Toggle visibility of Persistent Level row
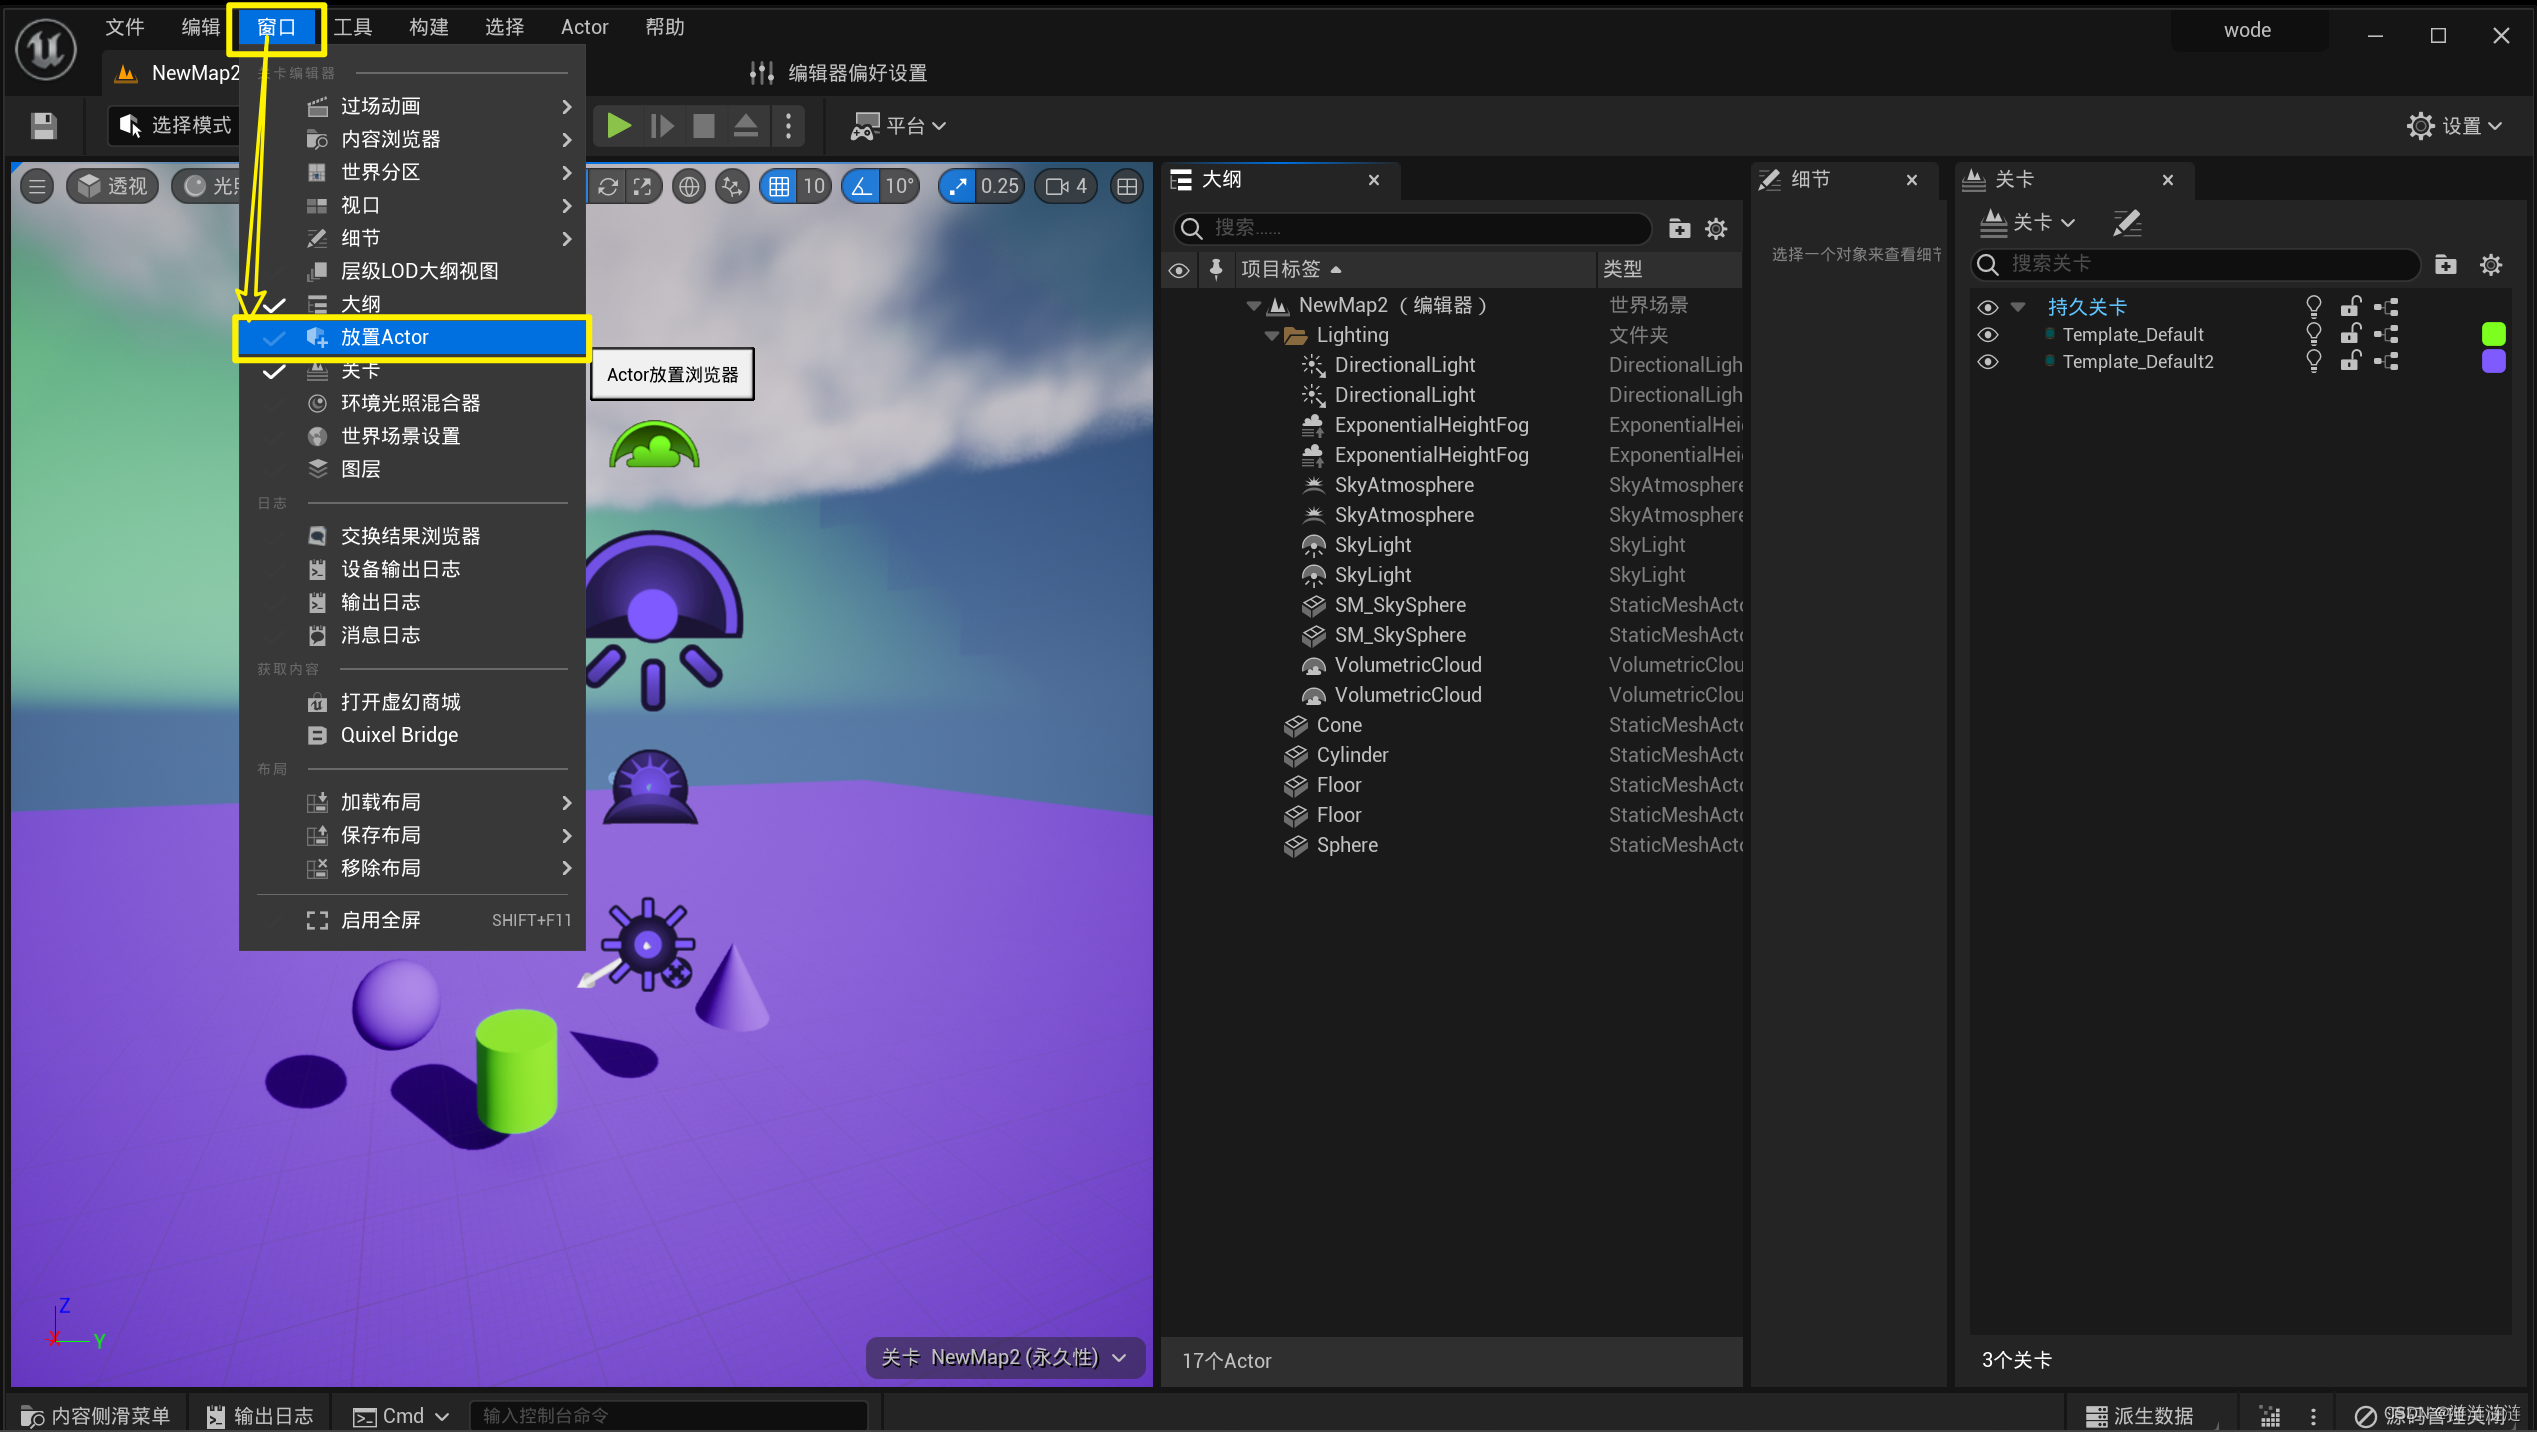 1987,307
